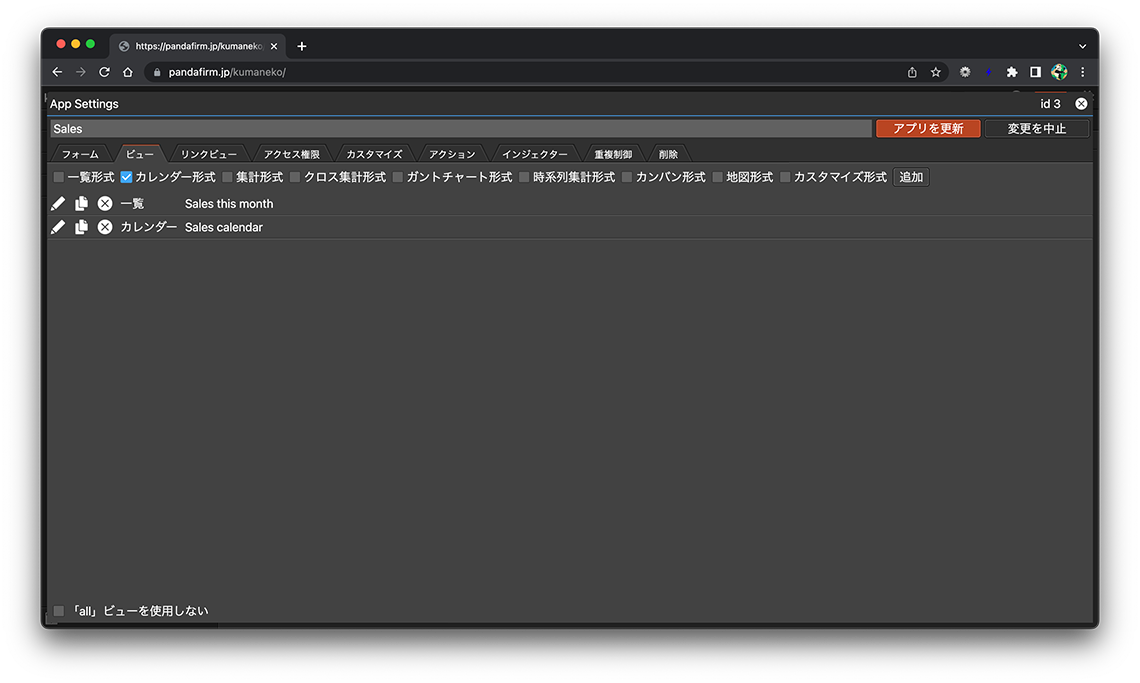1140x683 pixels.
Task: Copy the Sales calendar view
Action: pos(81,228)
